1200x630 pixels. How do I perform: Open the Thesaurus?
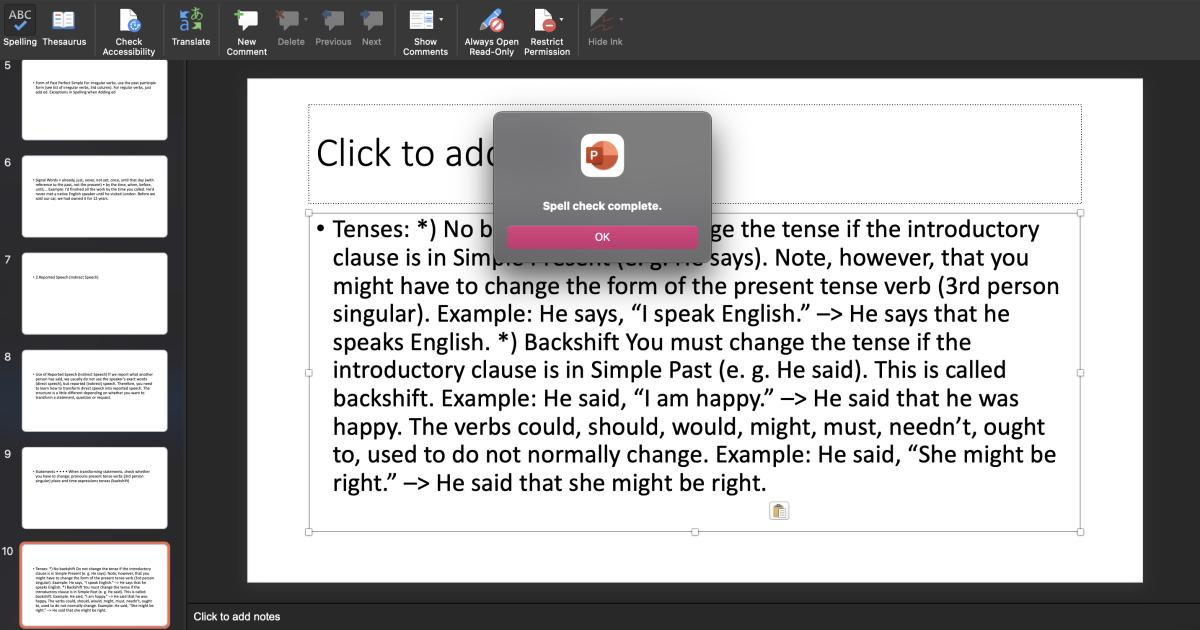click(x=62, y=25)
